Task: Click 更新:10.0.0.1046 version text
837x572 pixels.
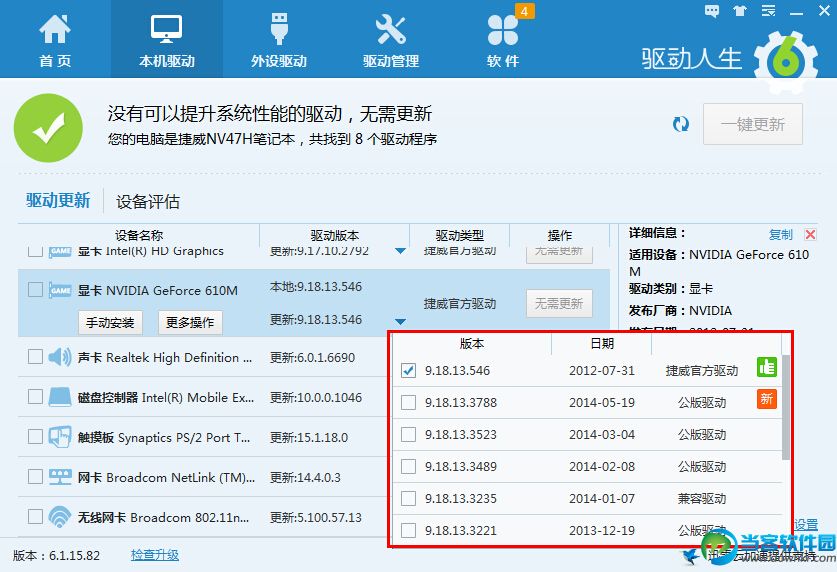Action: pyautogui.click(x=316, y=398)
